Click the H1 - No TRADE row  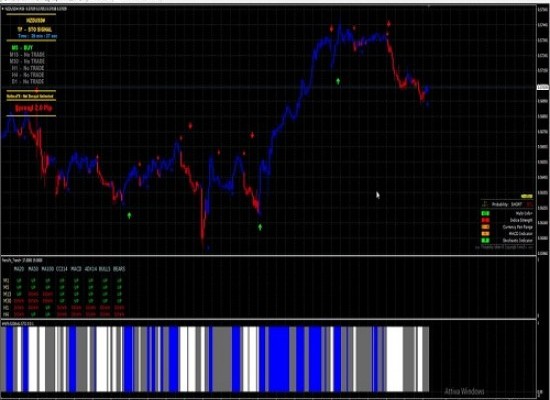(28, 68)
